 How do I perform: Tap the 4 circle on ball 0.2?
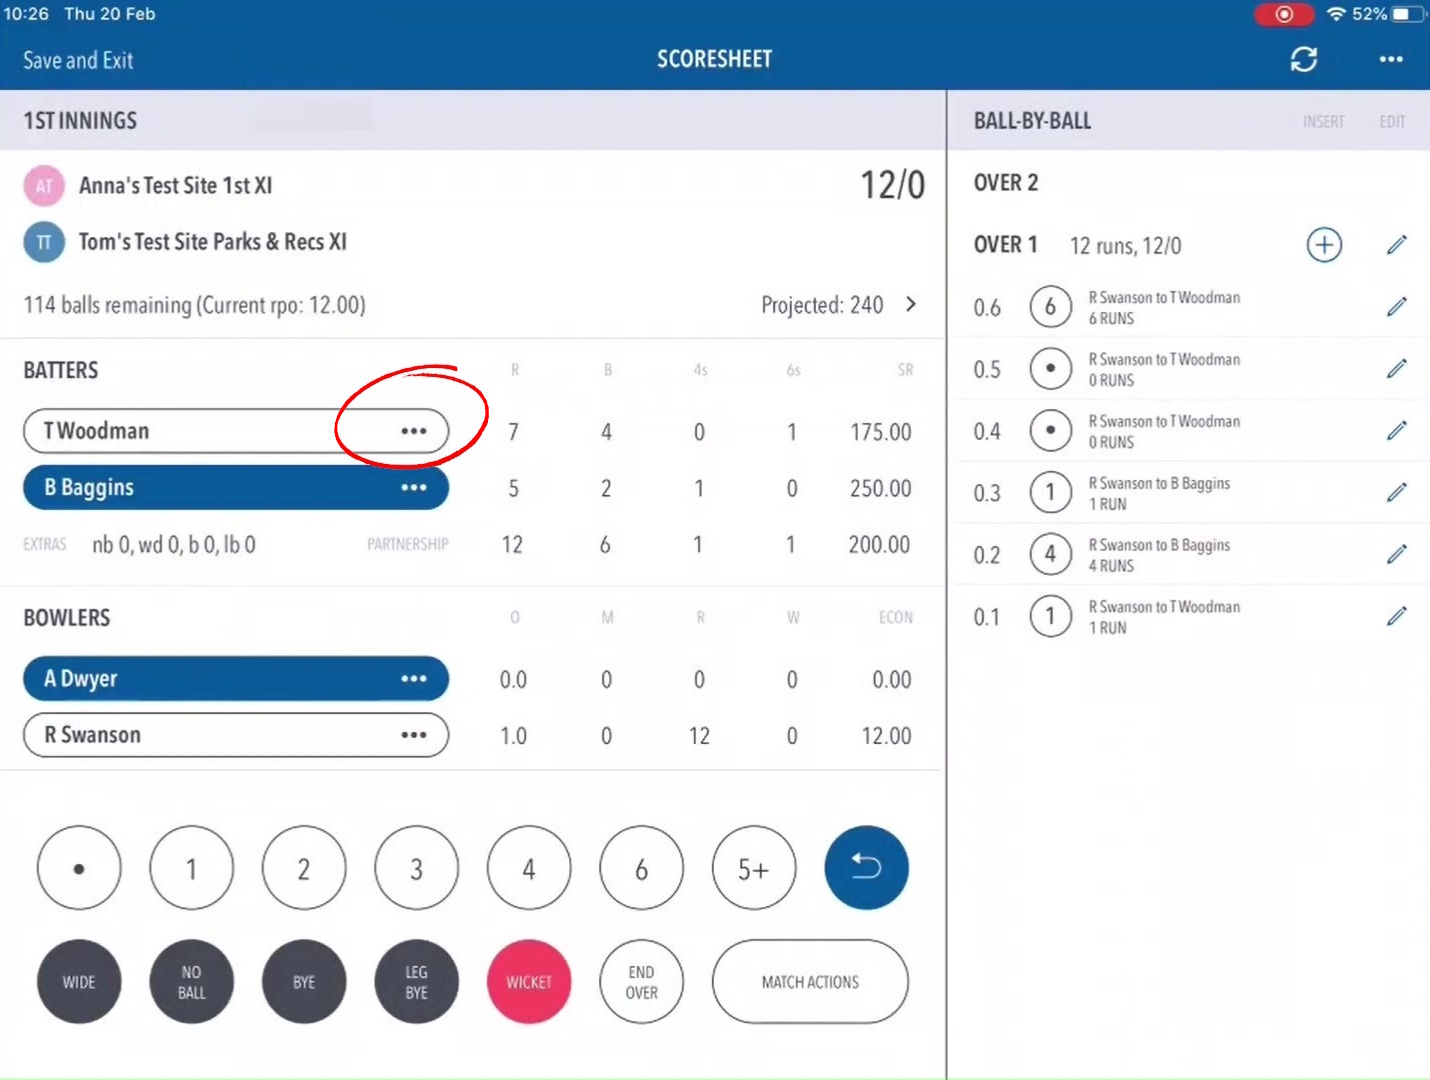pyautogui.click(x=1050, y=555)
